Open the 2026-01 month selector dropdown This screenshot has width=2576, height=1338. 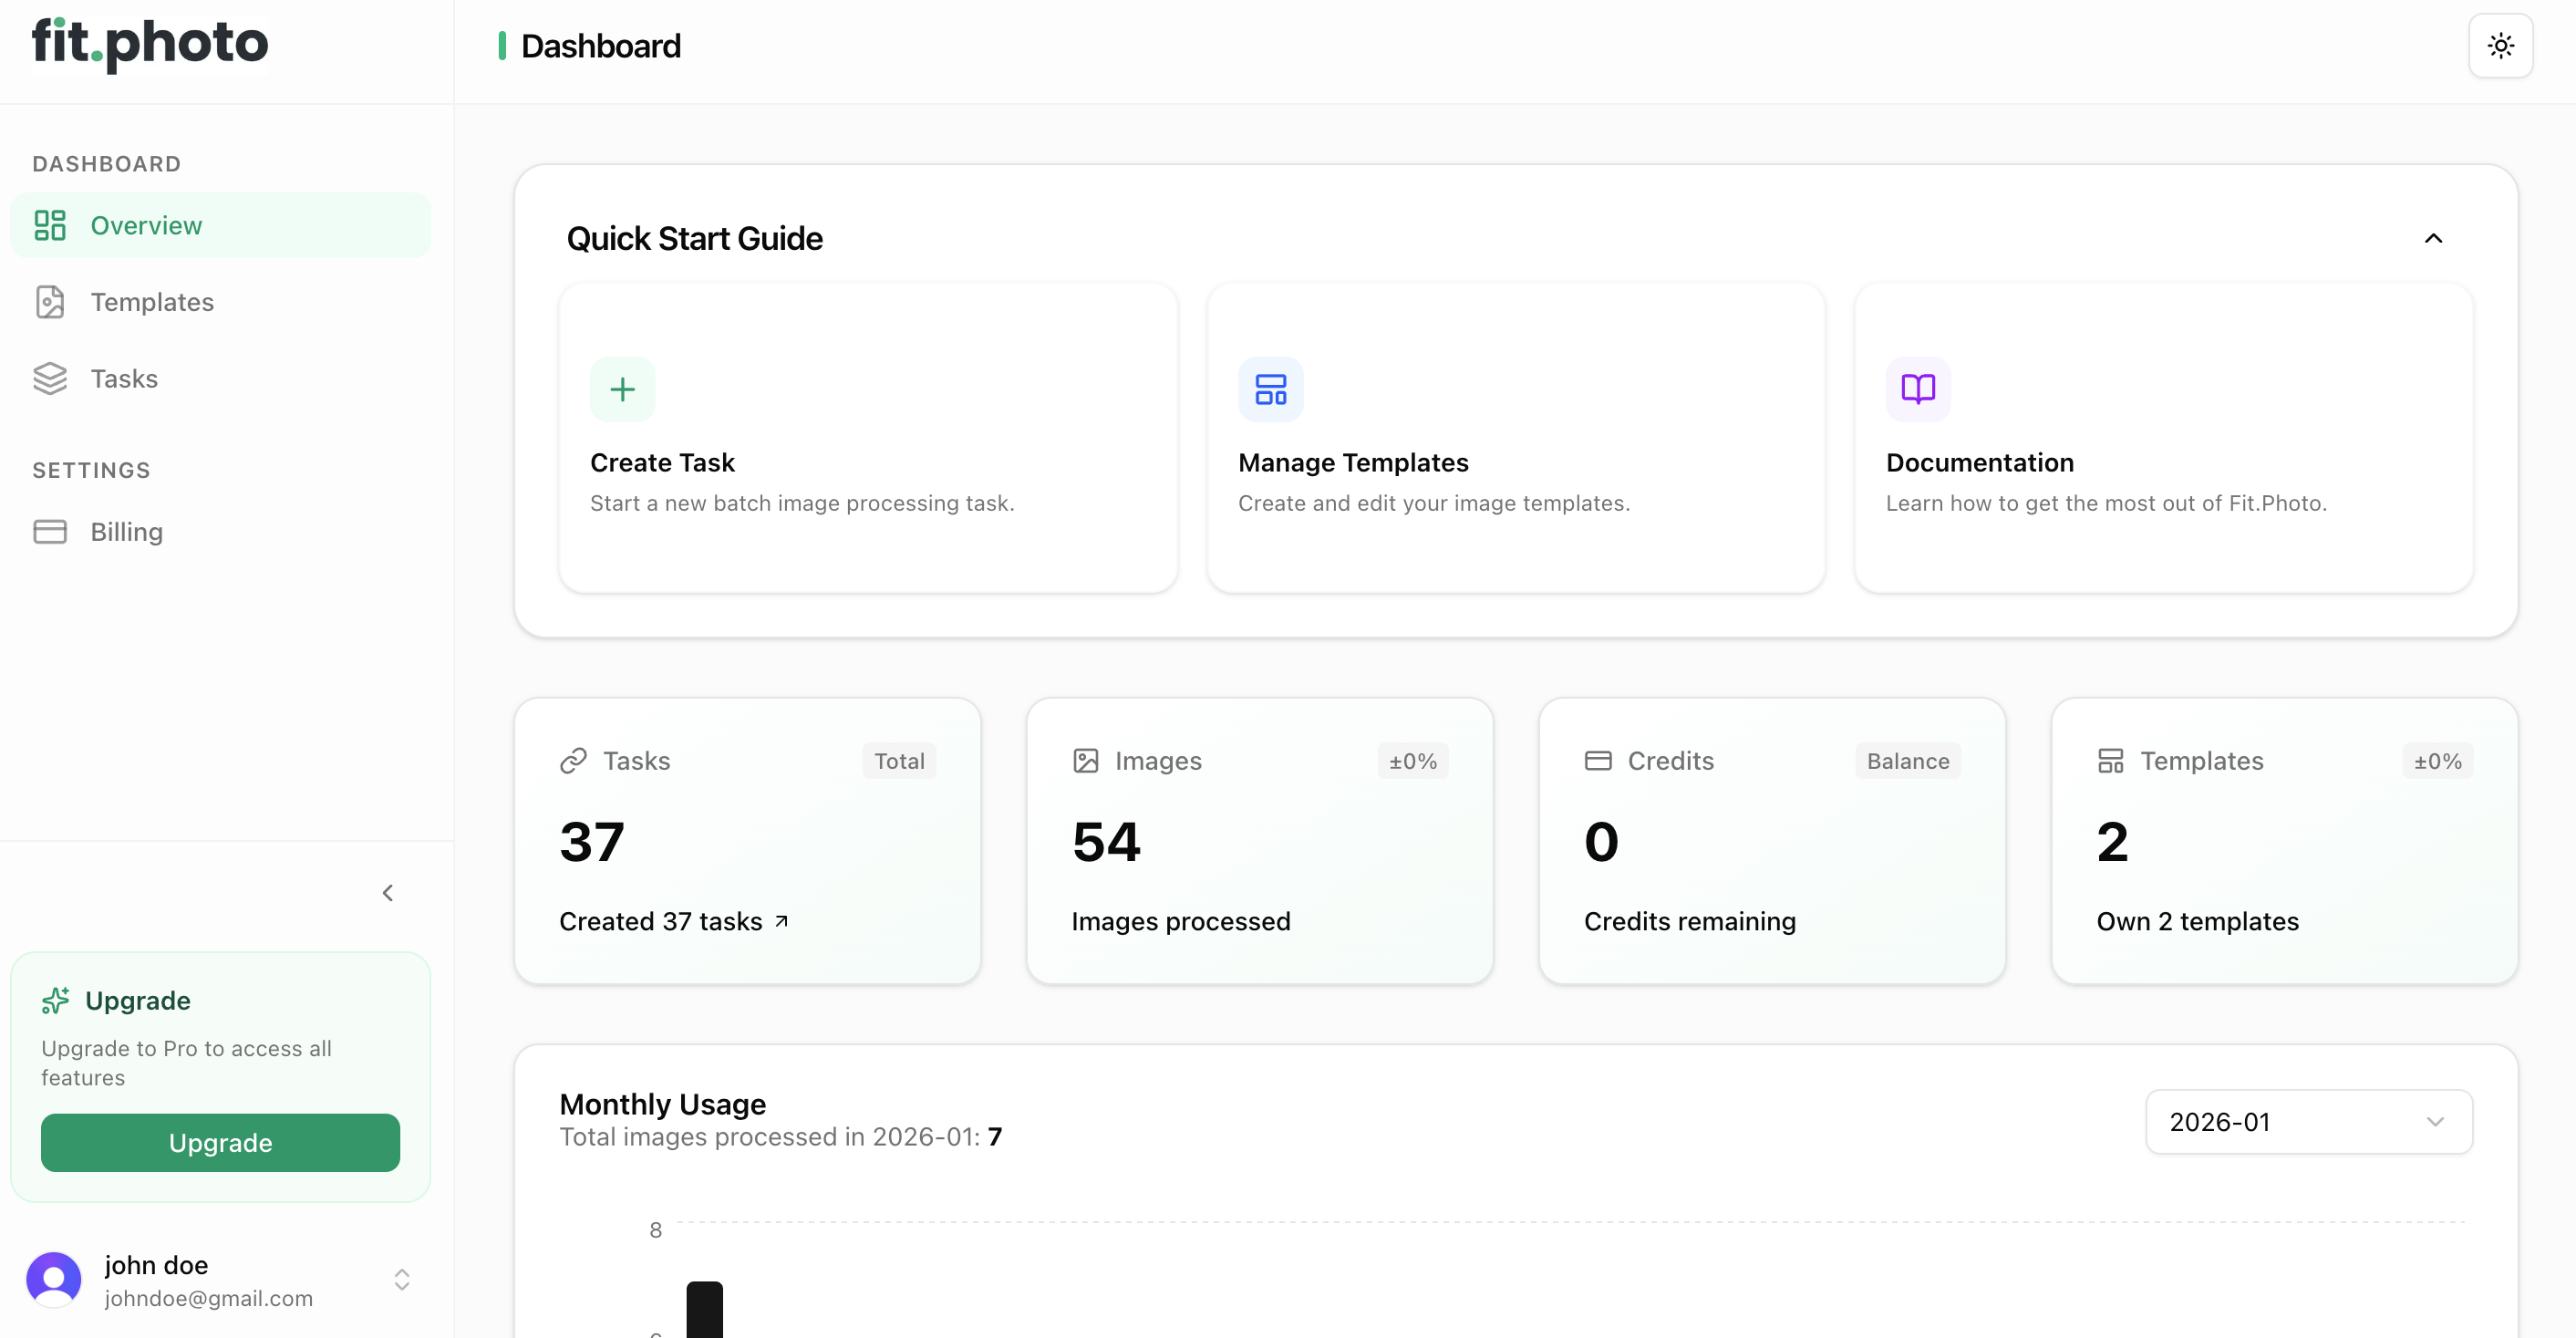click(x=2307, y=1121)
